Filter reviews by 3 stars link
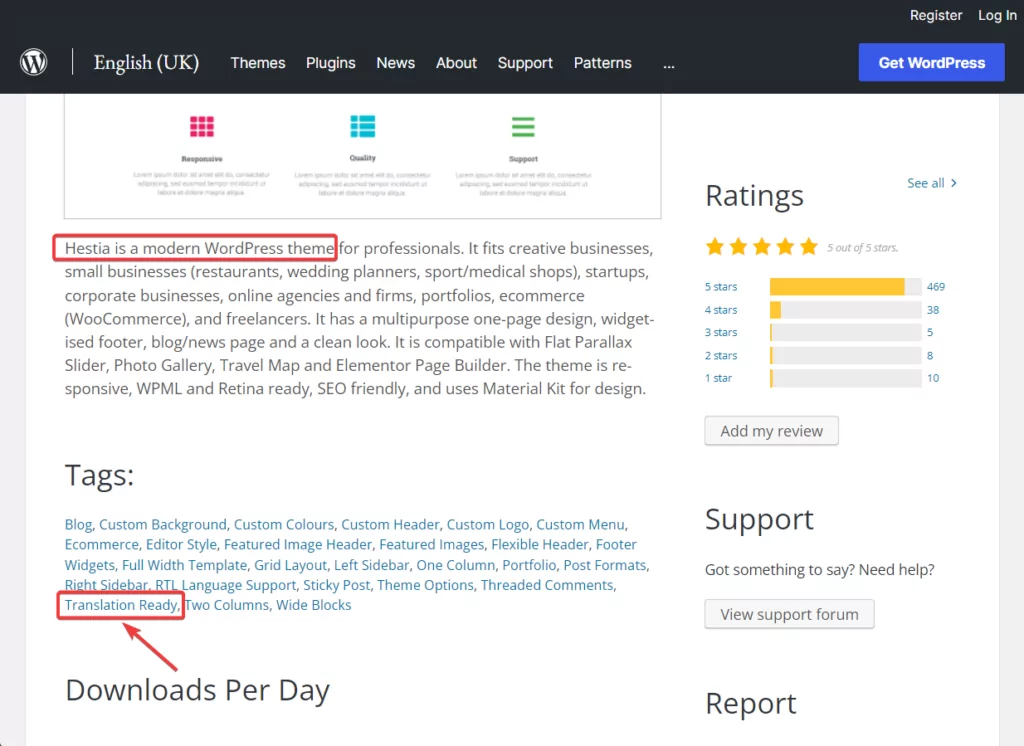Image resolution: width=1024 pixels, height=746 pixels. click(x=721, y=332)
